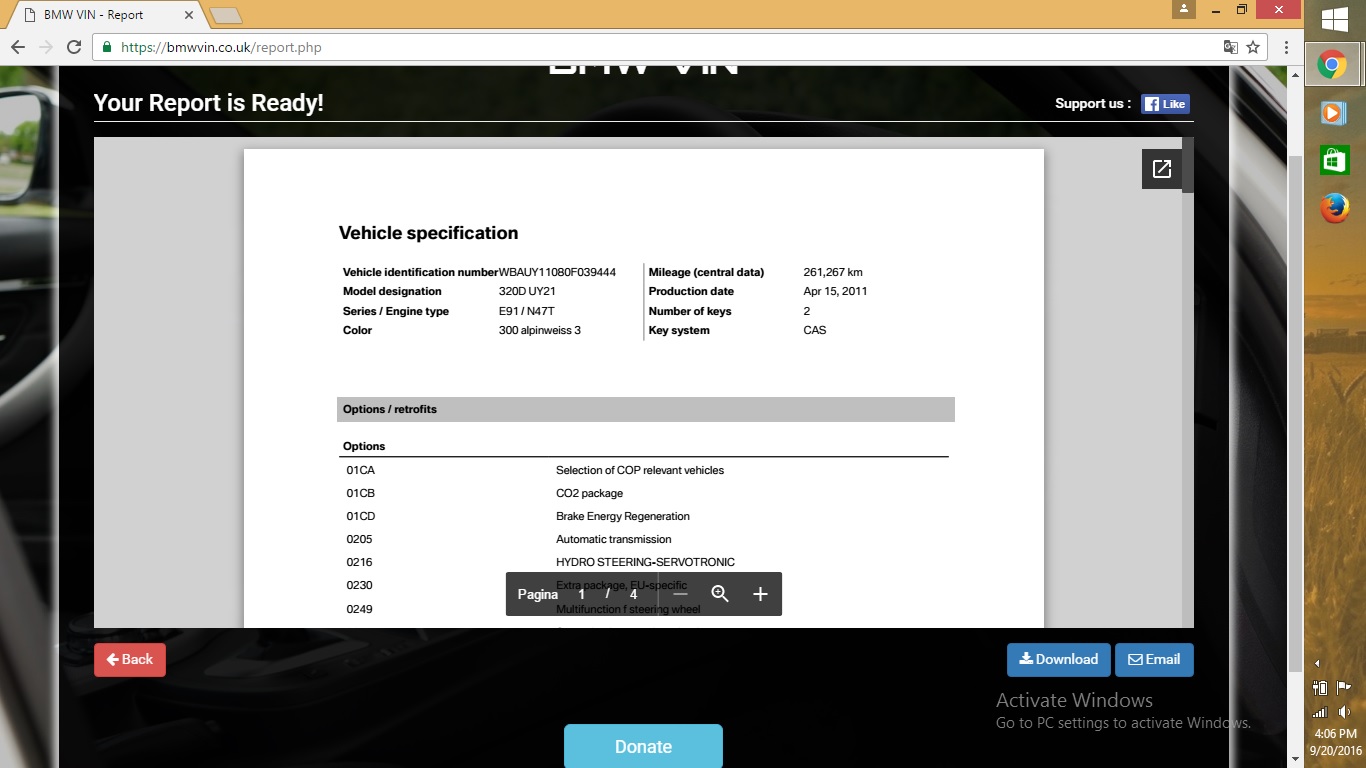
Task: Restore down the Chrome window
Action: 1241,8
